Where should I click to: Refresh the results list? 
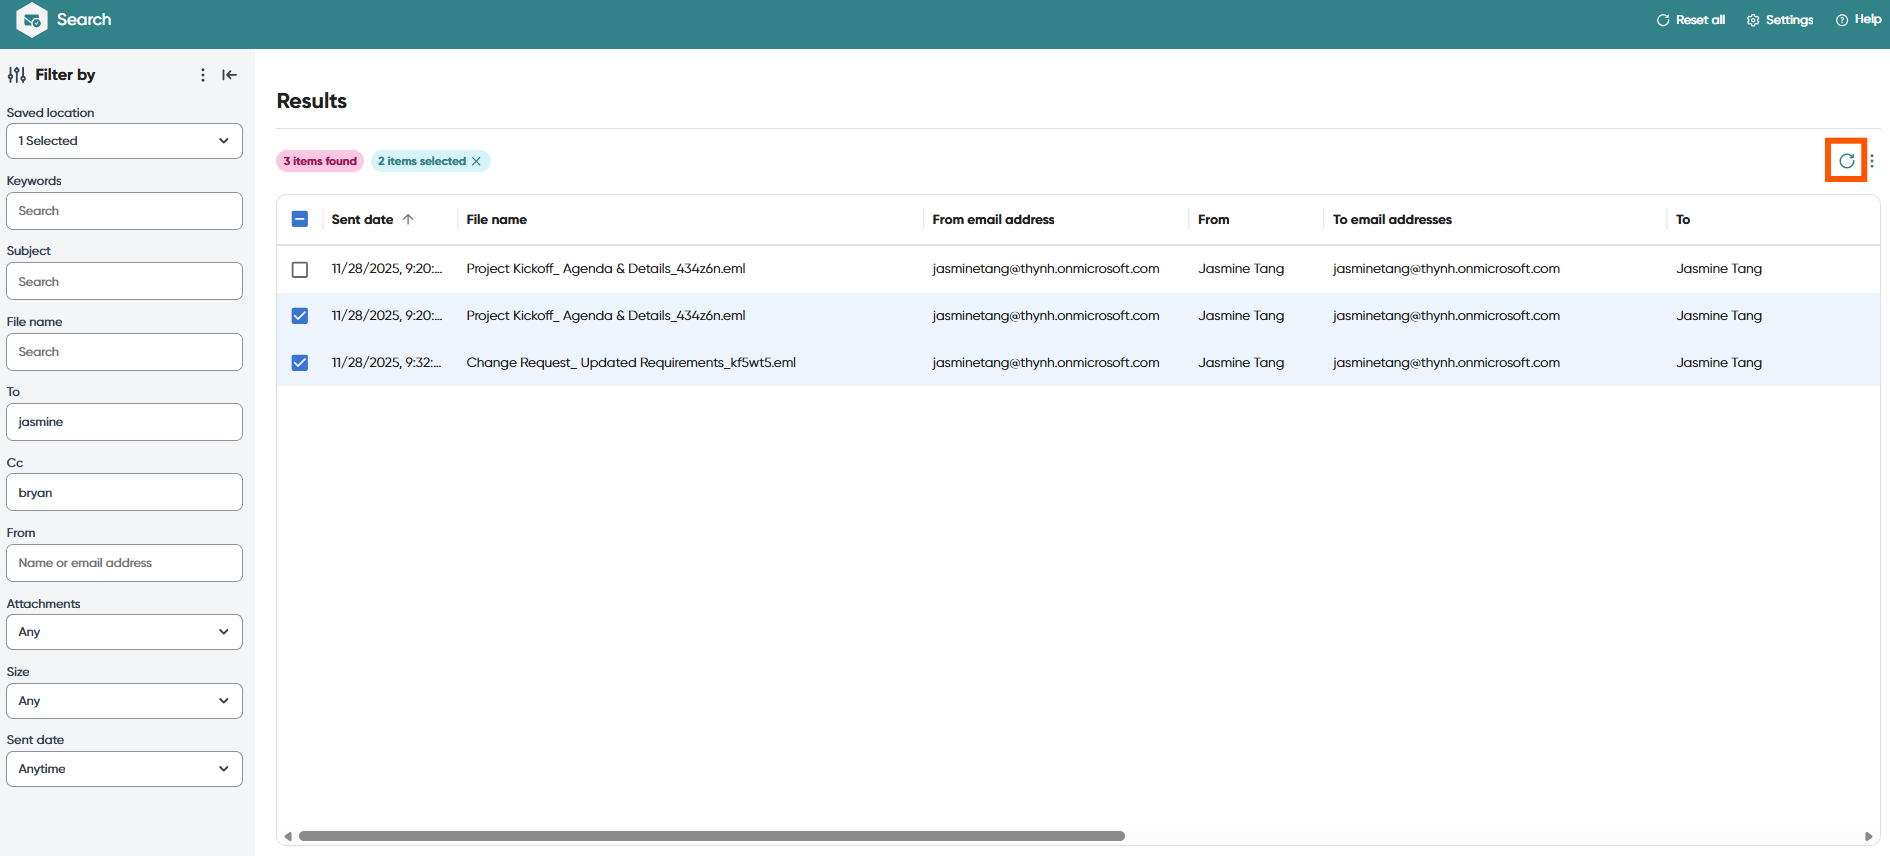(1846, 161)
